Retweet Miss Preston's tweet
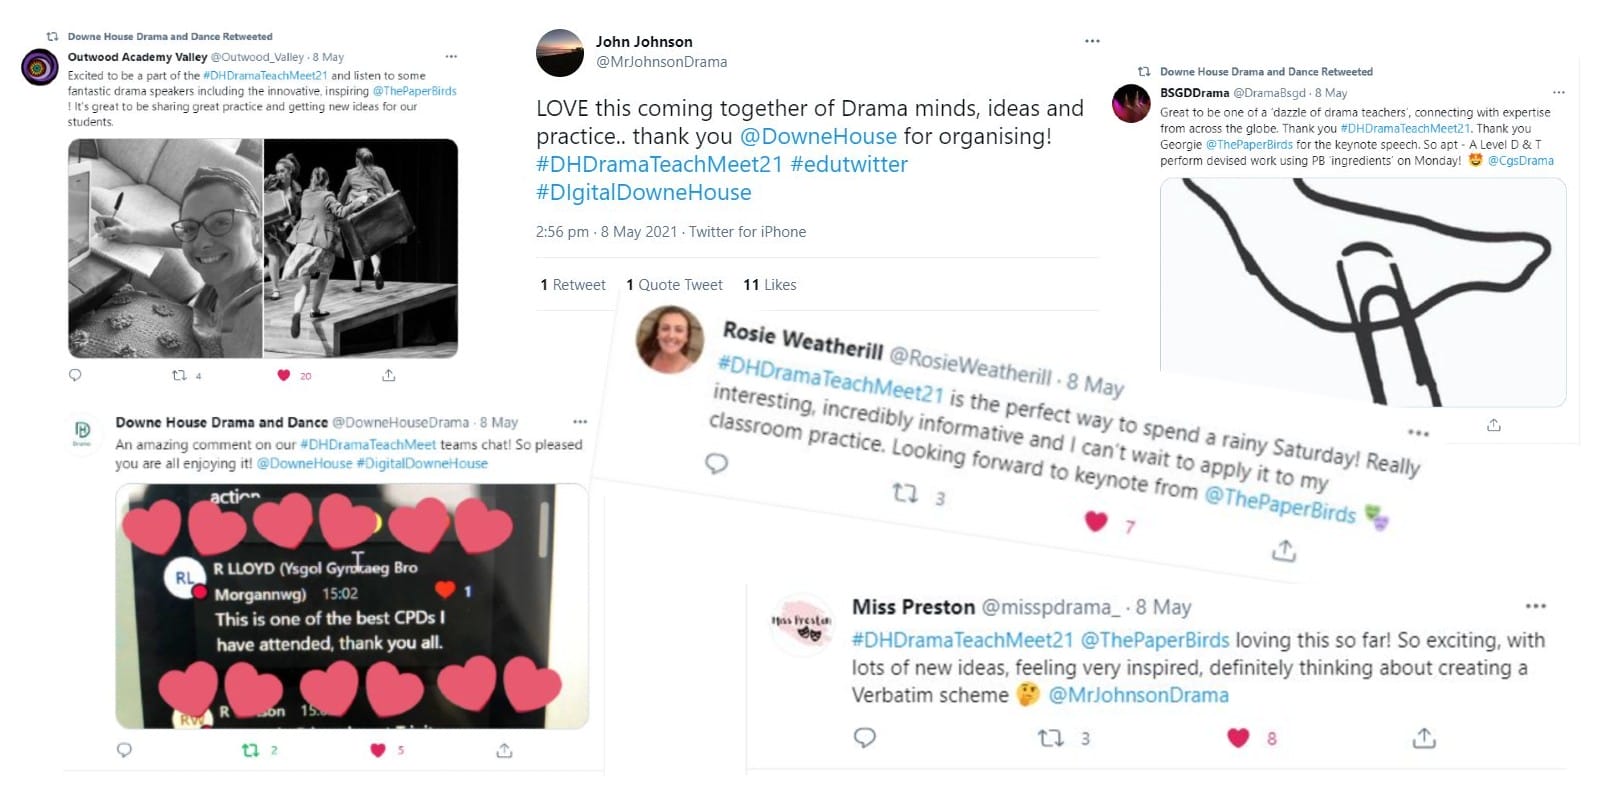This screenshot has width=1600, height=800. [1051, 738]
